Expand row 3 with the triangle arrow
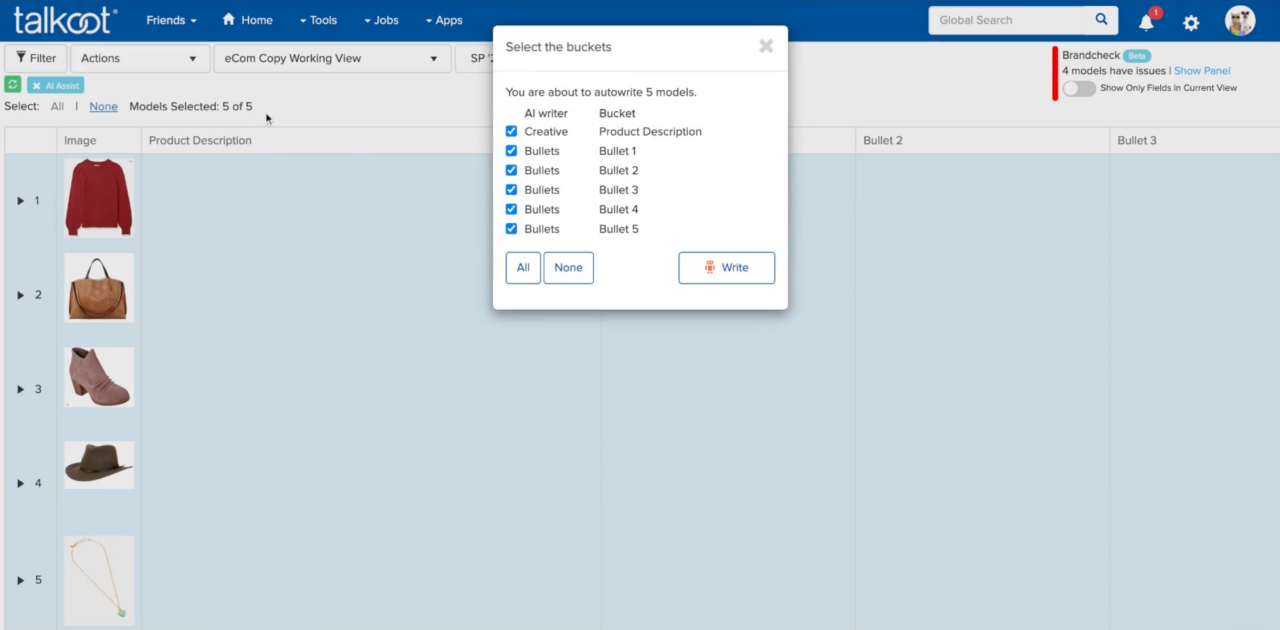The width and height of the screenshot is (1280, 630). point(20,389)
